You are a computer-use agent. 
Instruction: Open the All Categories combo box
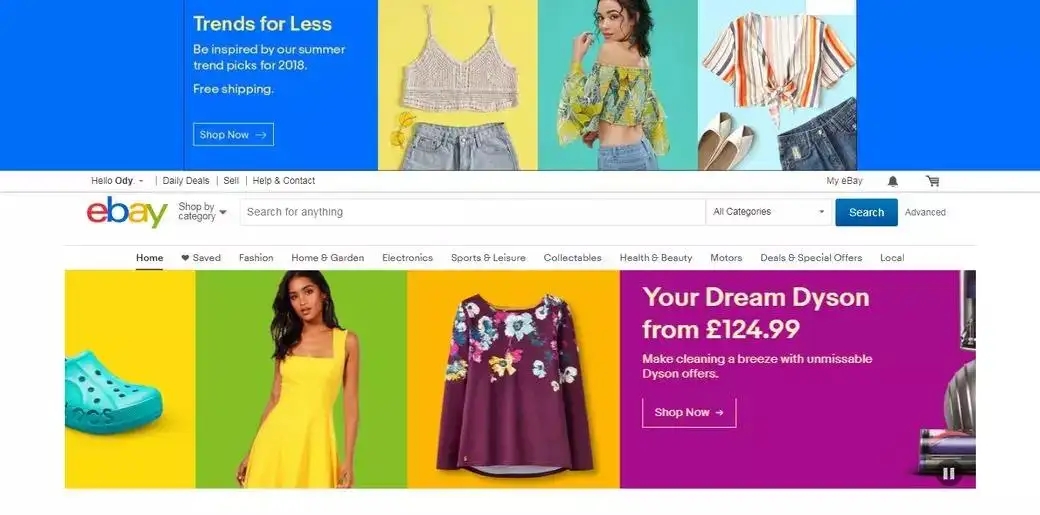(768, 212)
